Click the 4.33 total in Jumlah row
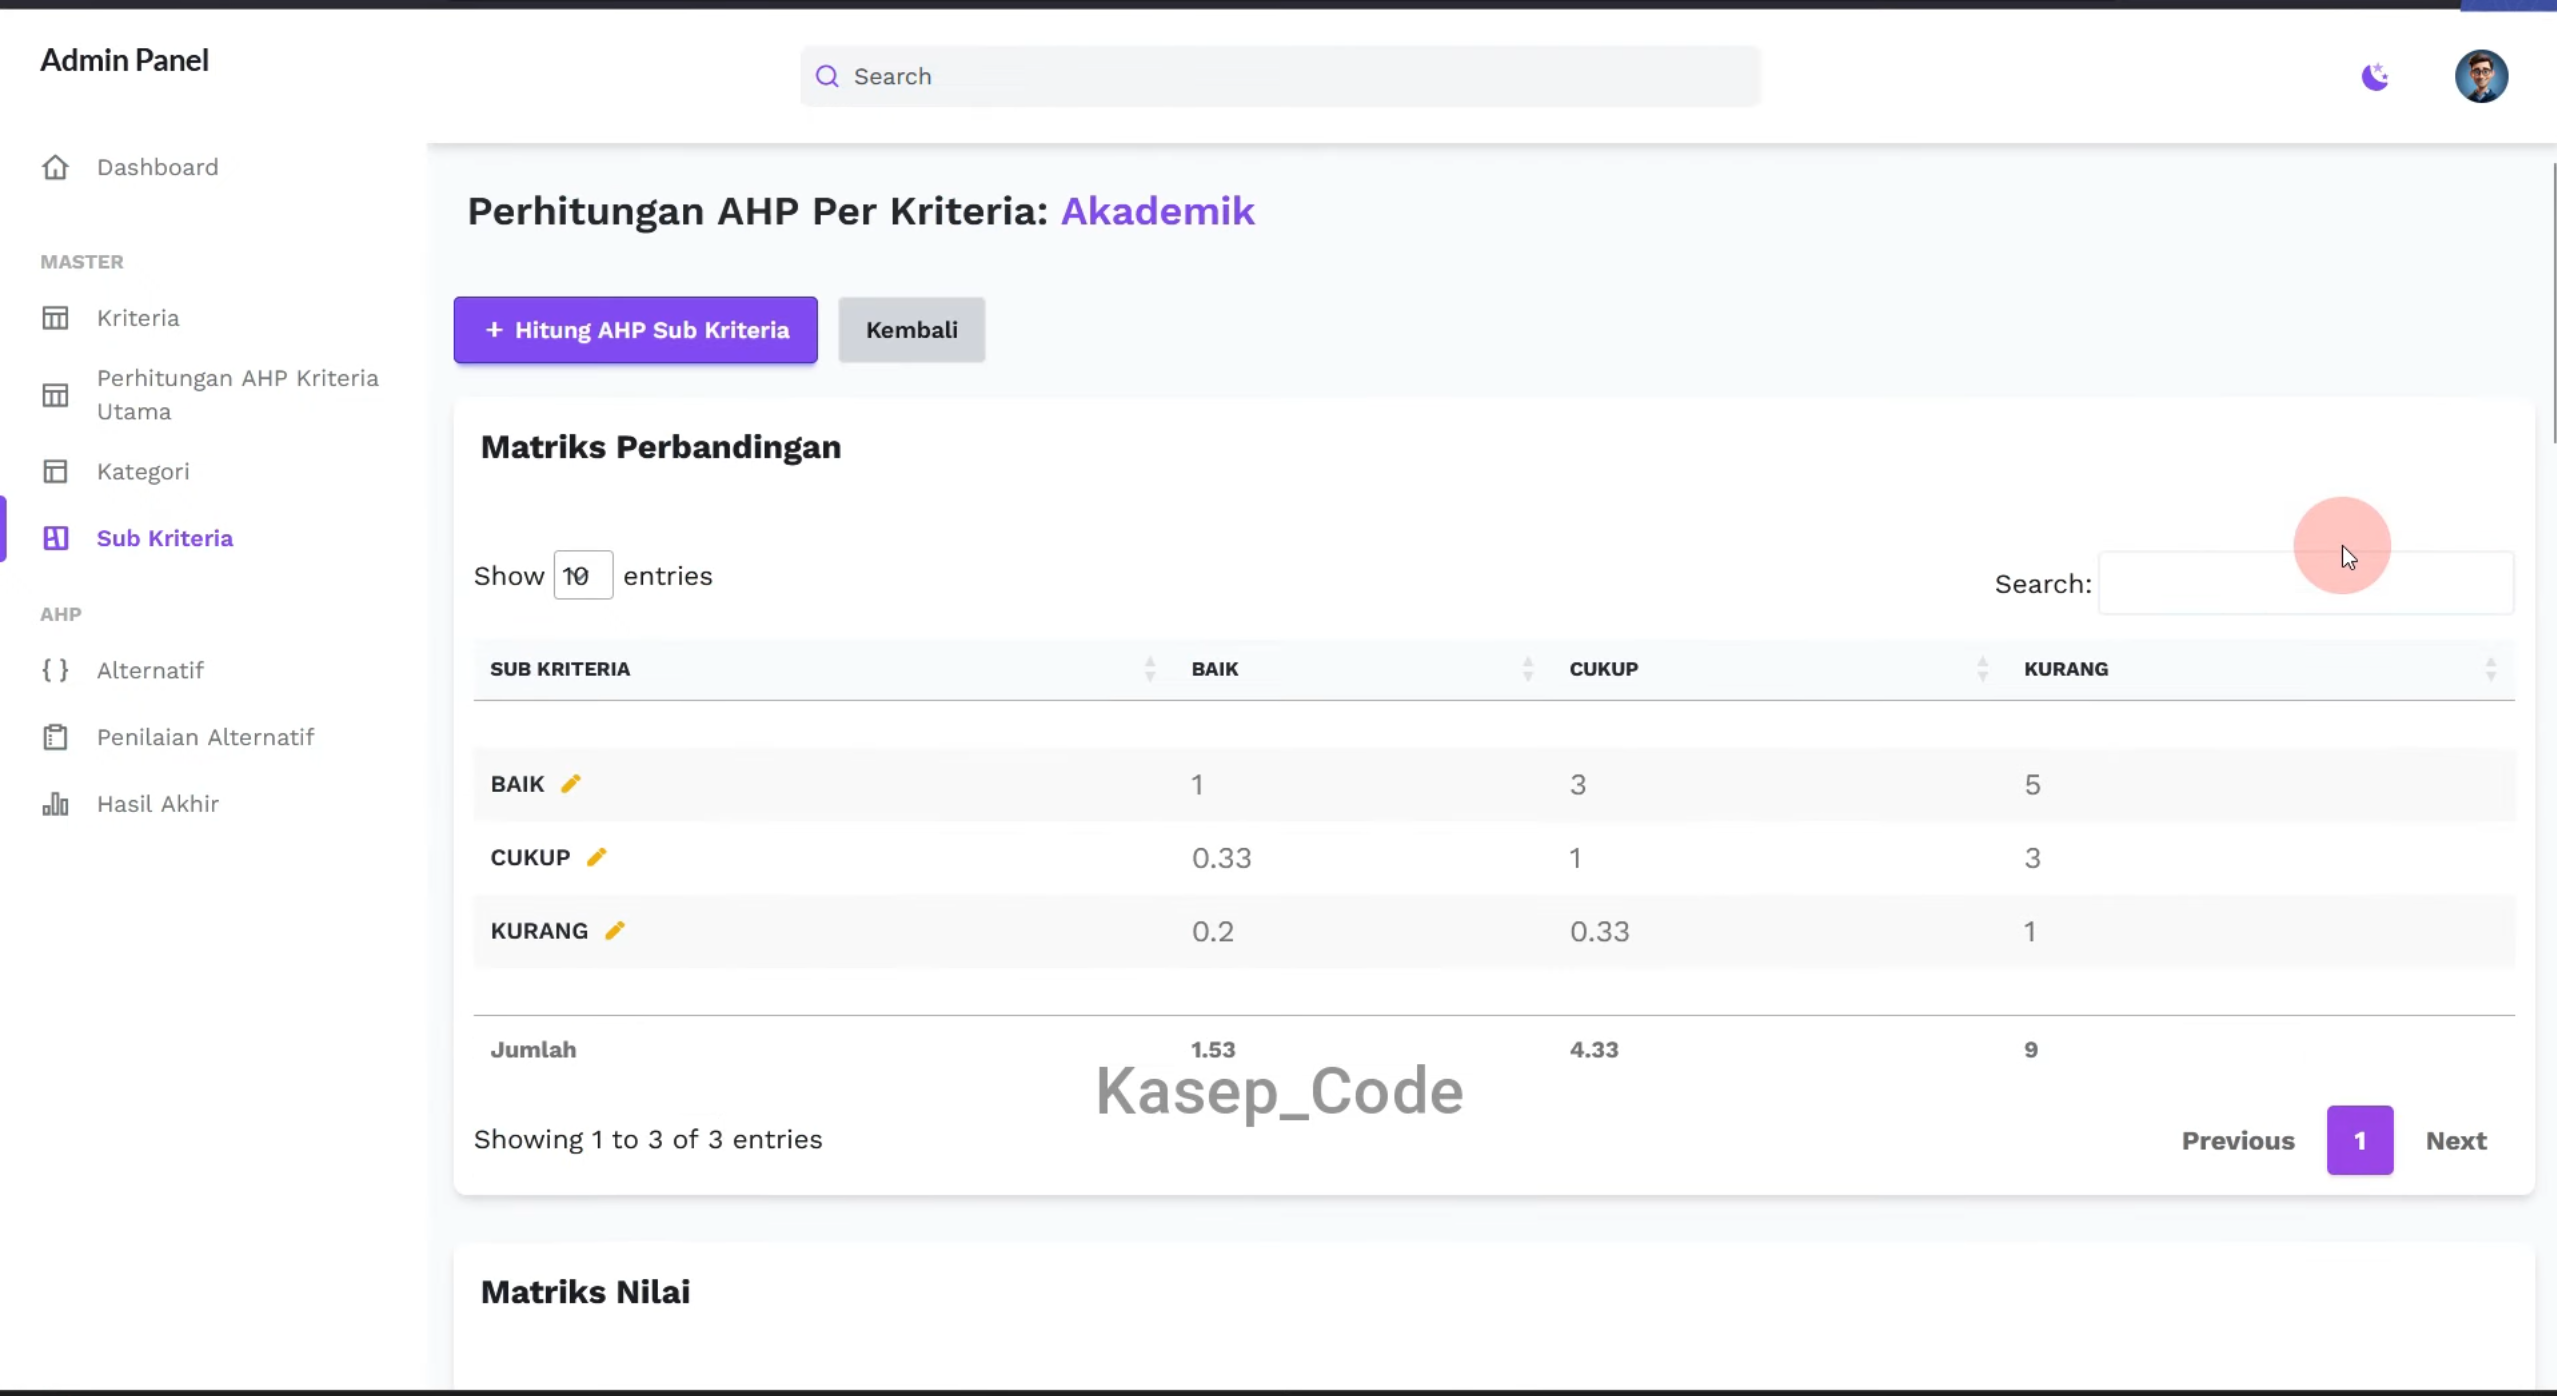Viewport: 2557px width, 1396px height. pyautogui.click(x=1593, y=1049)
